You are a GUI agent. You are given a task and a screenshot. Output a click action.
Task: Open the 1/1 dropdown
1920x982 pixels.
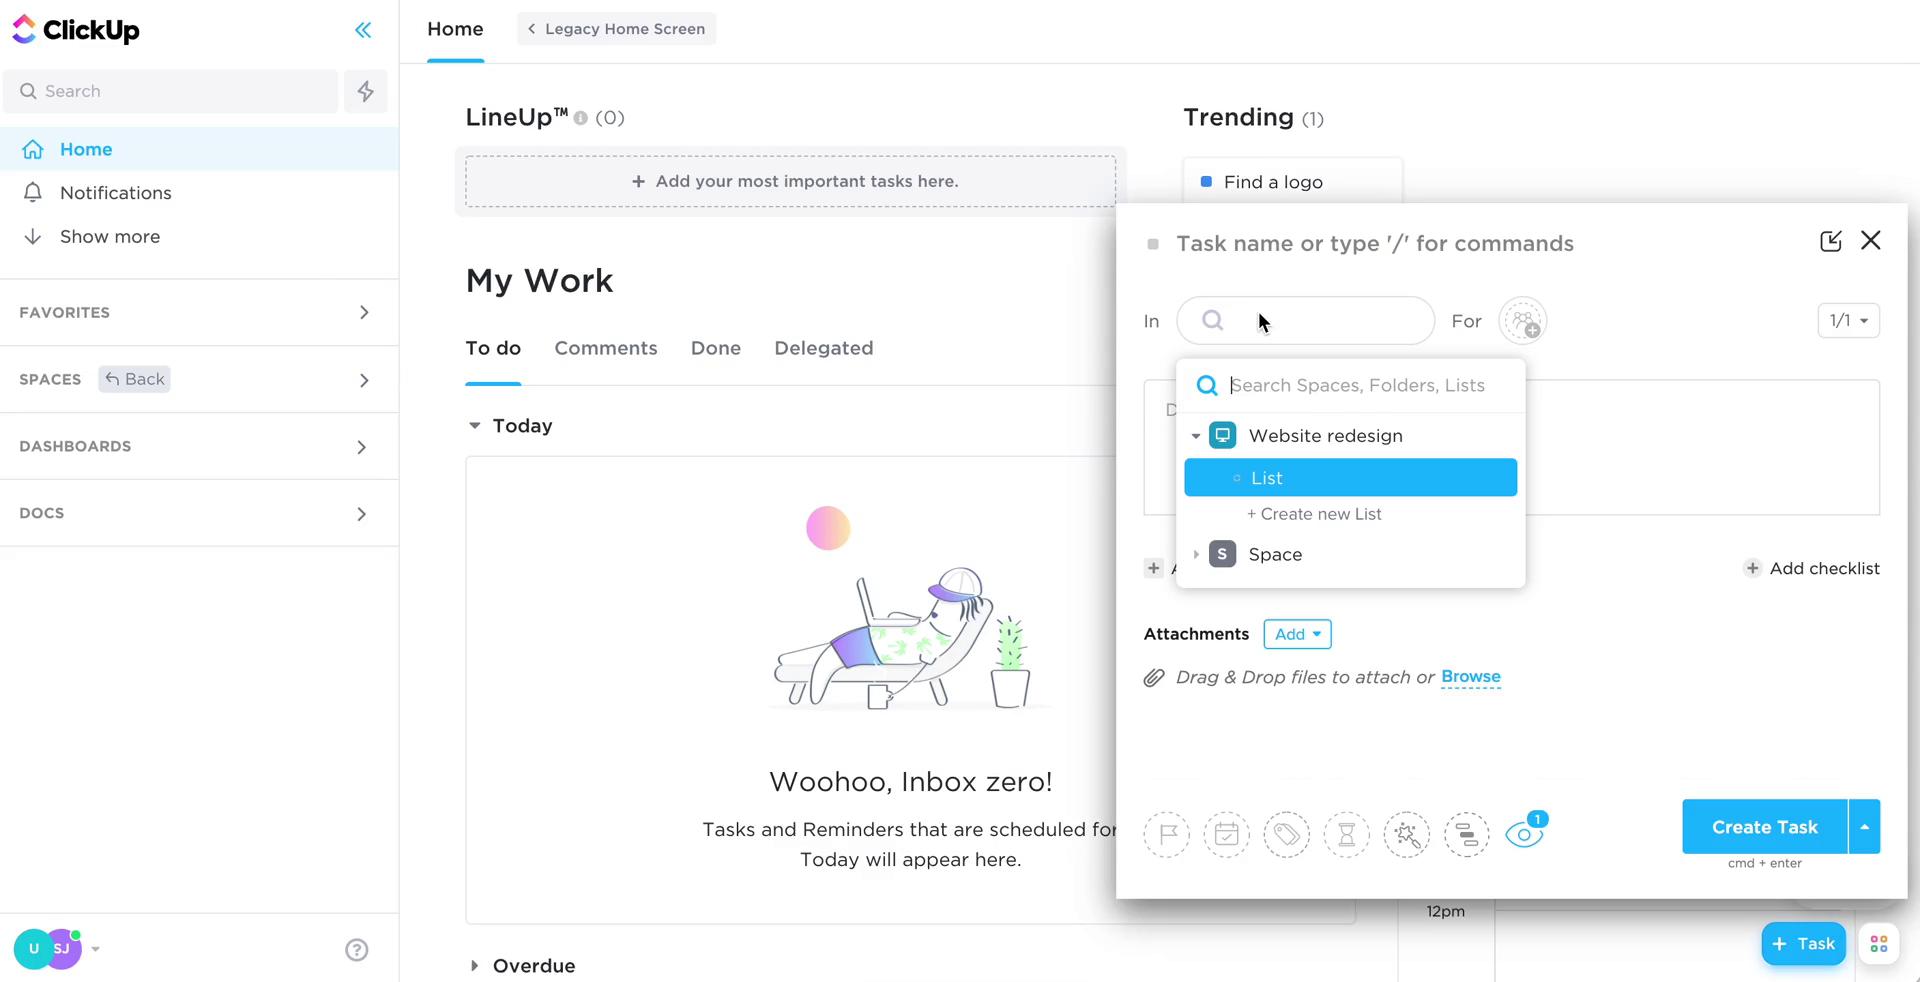pyautogui.click(x=1848, y=321)
